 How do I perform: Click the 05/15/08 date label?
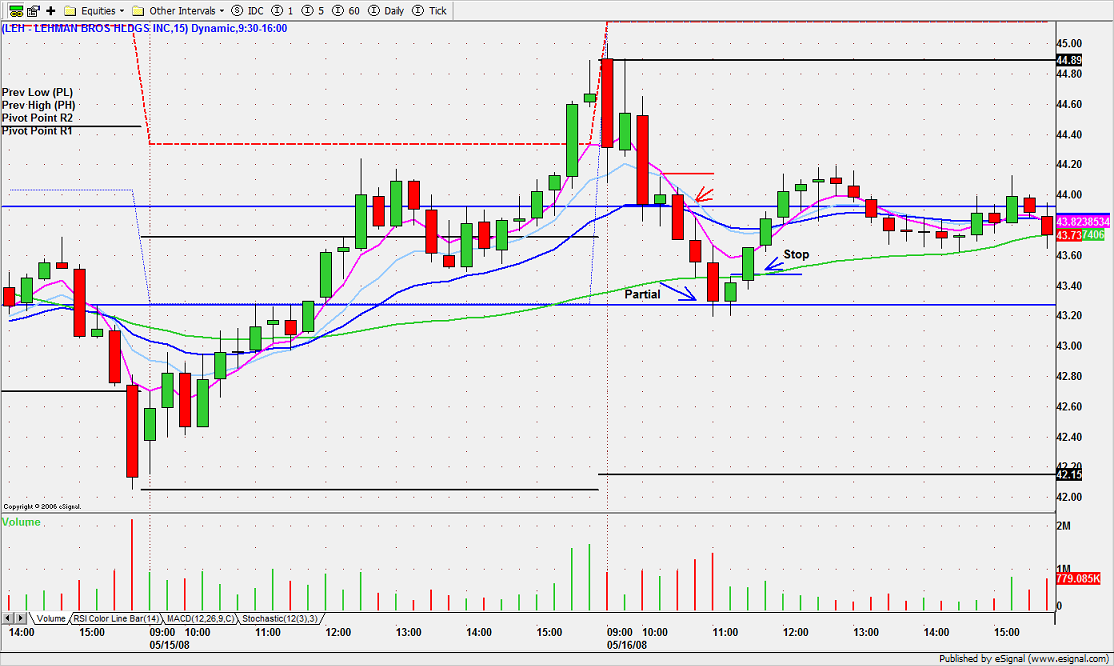point(169,645)
